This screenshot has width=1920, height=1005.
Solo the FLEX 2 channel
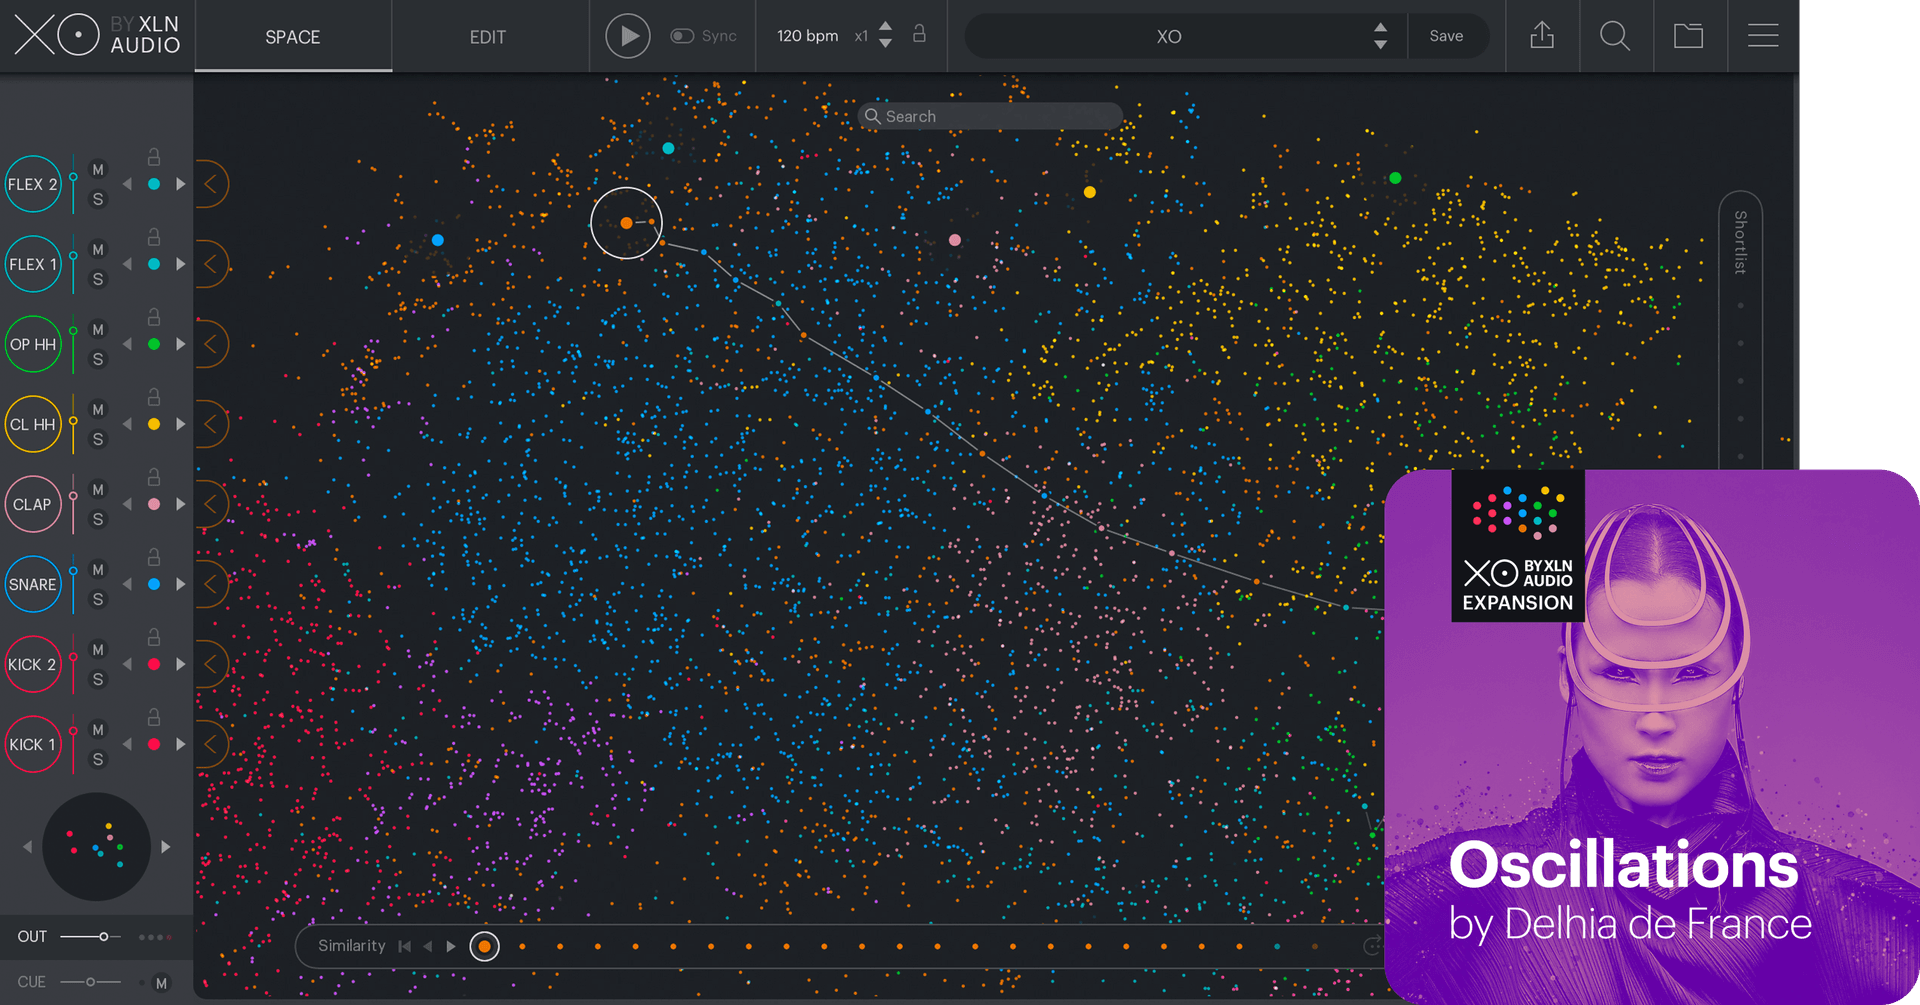point(98,199)
